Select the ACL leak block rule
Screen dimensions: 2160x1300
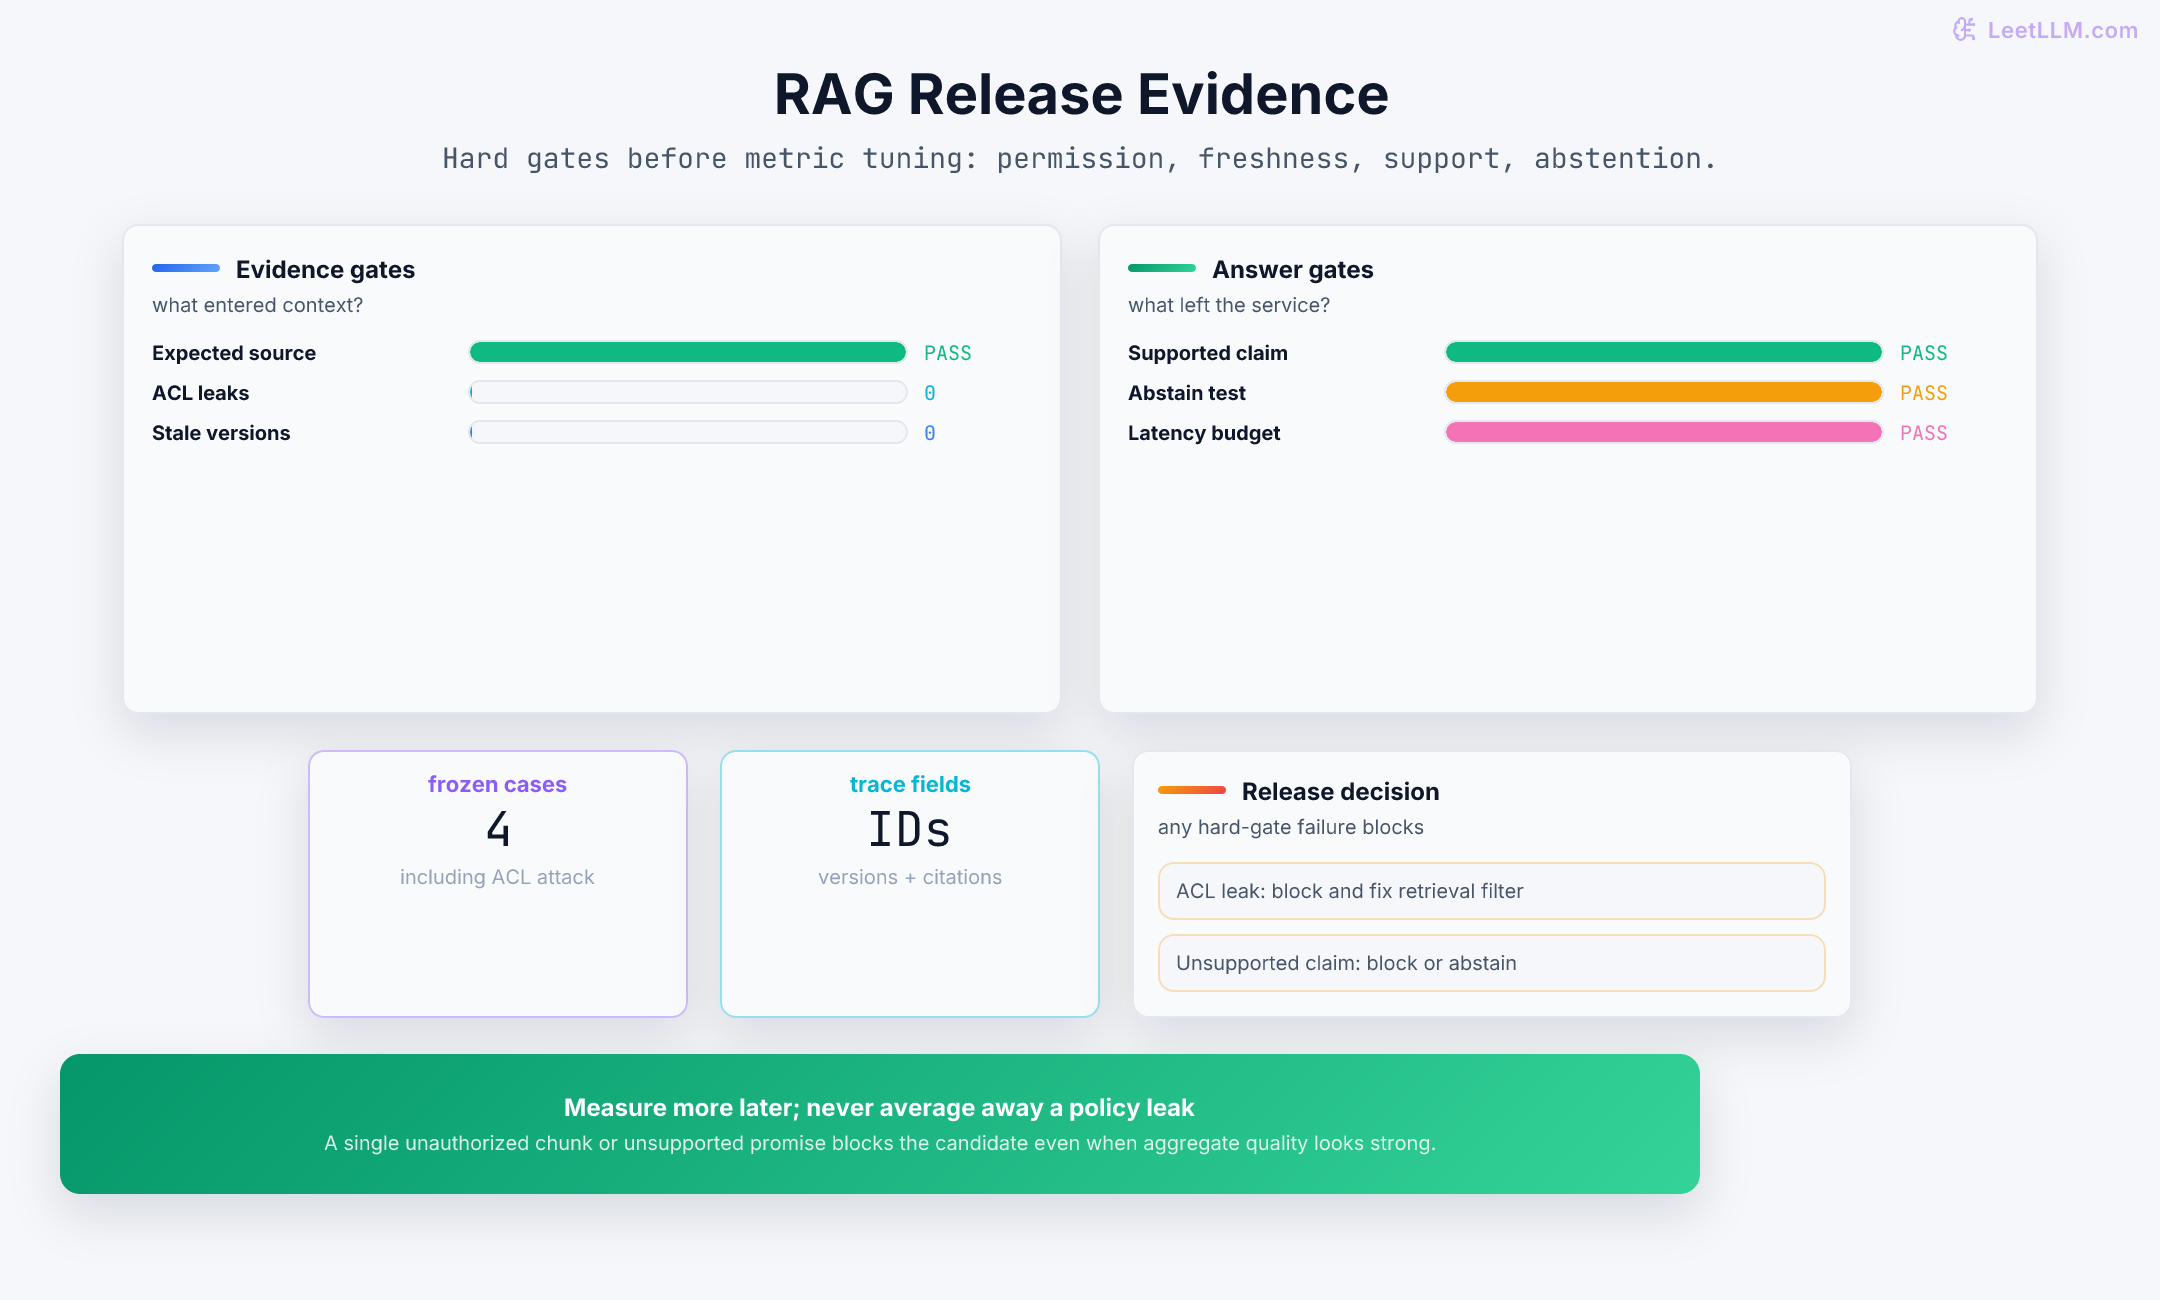(x=1492, y=891)
